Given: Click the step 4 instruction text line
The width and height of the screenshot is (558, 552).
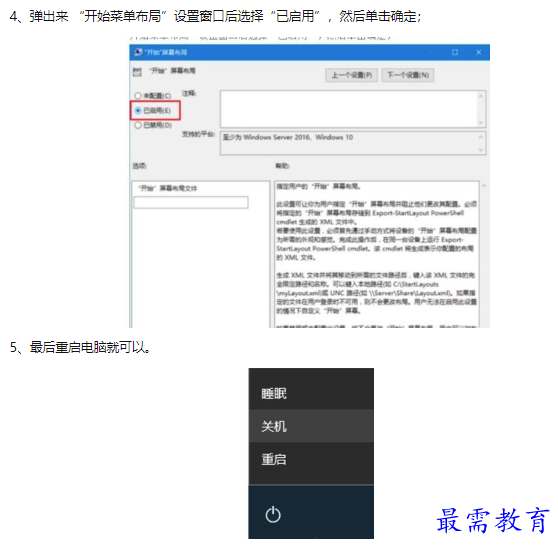Looking at the screenshot, I should coord(215,16).
